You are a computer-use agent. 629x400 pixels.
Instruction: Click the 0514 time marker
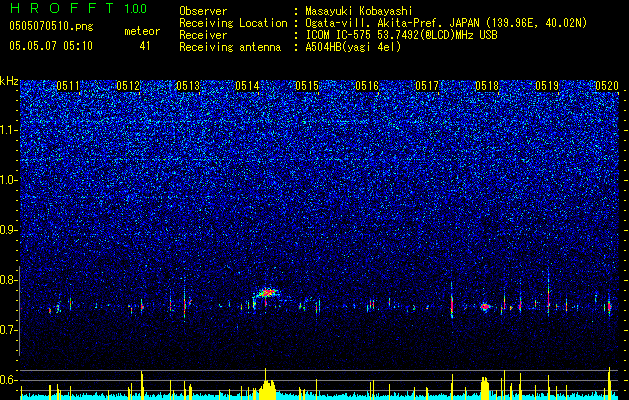(247, 86)
